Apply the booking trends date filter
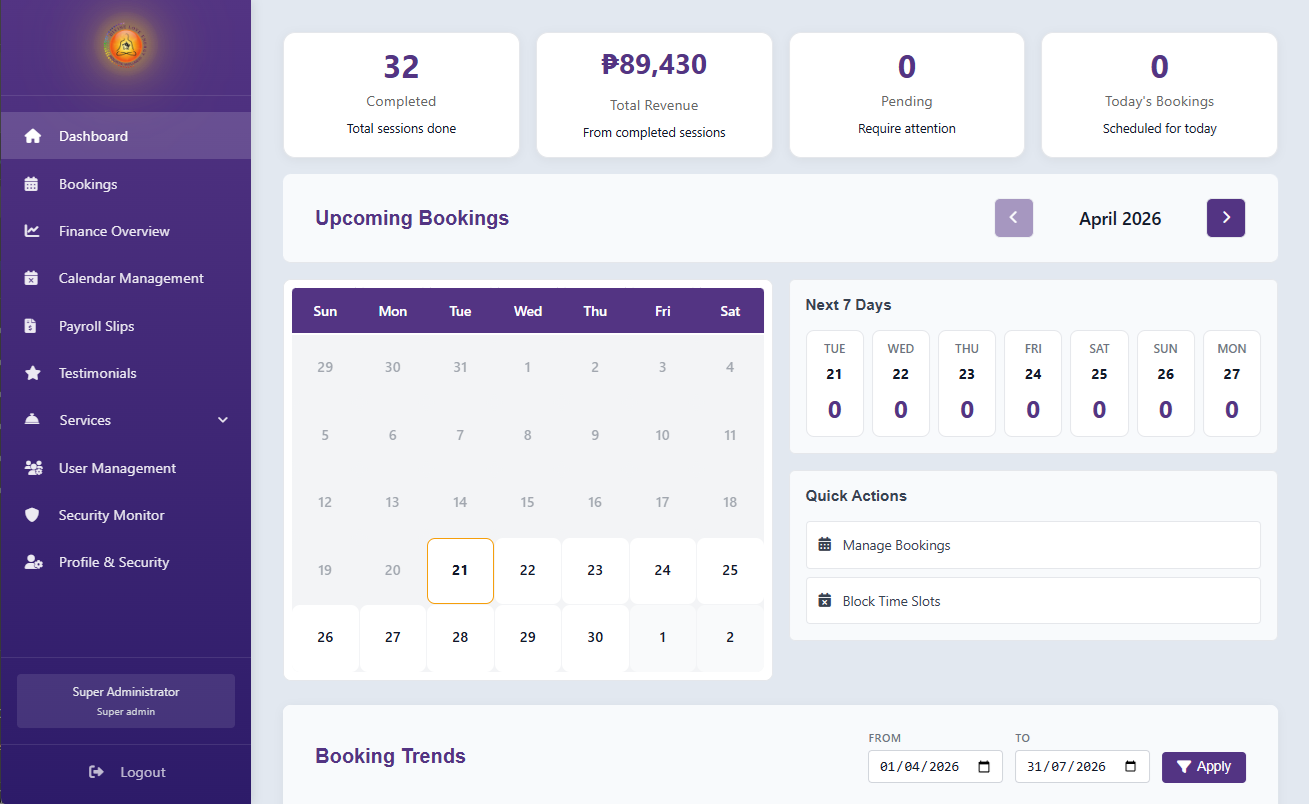Viewport: 1309px width, 804px height. tap(1204, 767)
